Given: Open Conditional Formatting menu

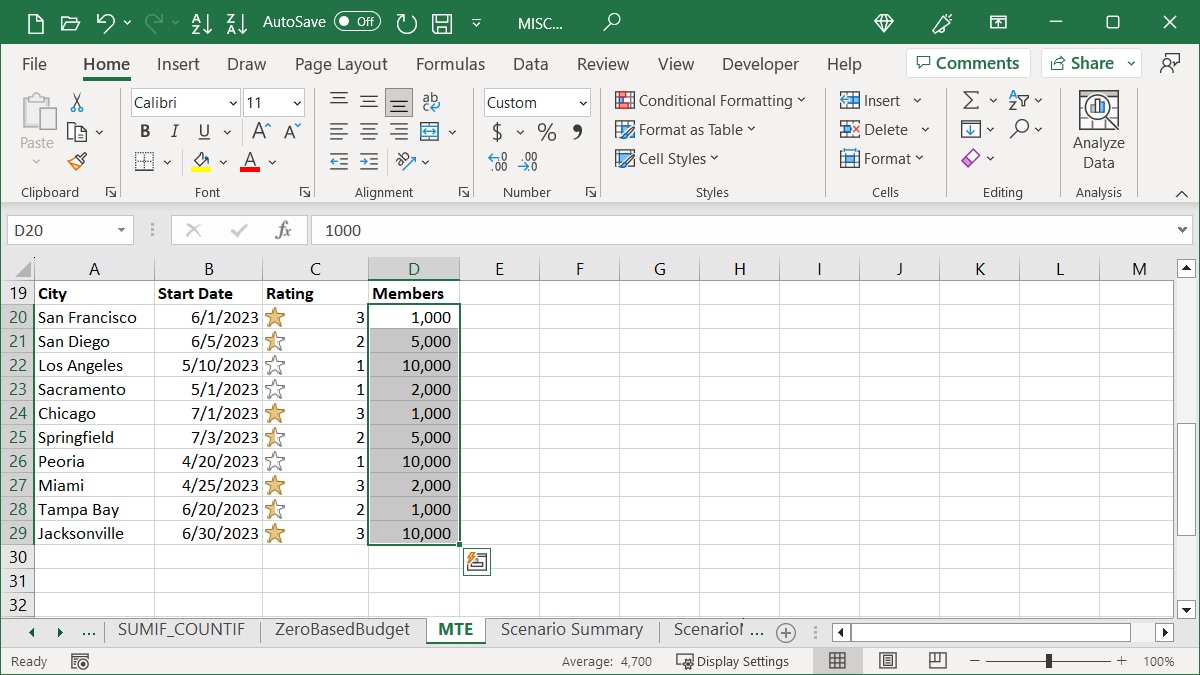Looking at the screenshot, I should tap(711, 100).
